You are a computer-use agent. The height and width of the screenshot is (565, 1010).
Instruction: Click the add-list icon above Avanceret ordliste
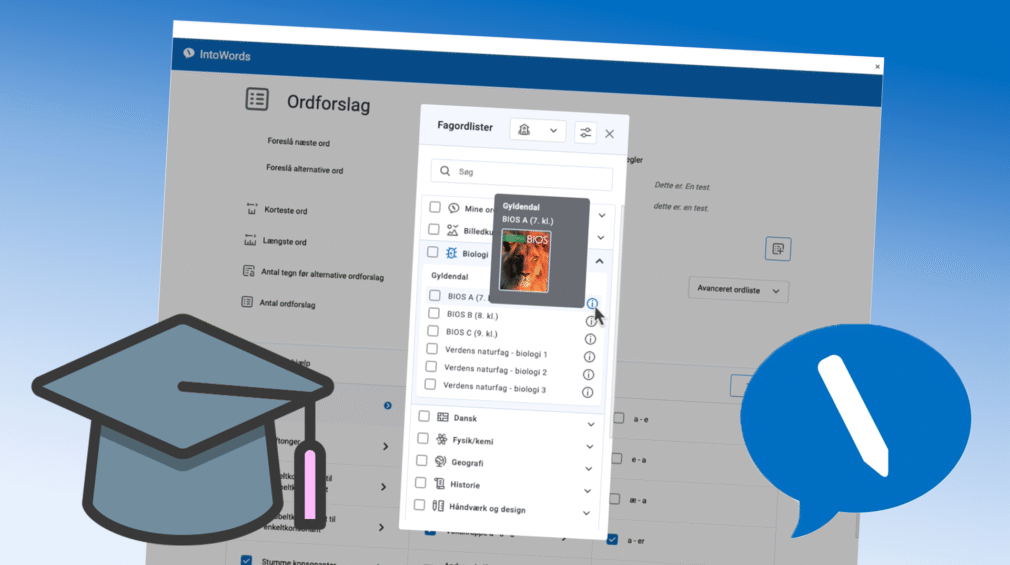point(778,248)
